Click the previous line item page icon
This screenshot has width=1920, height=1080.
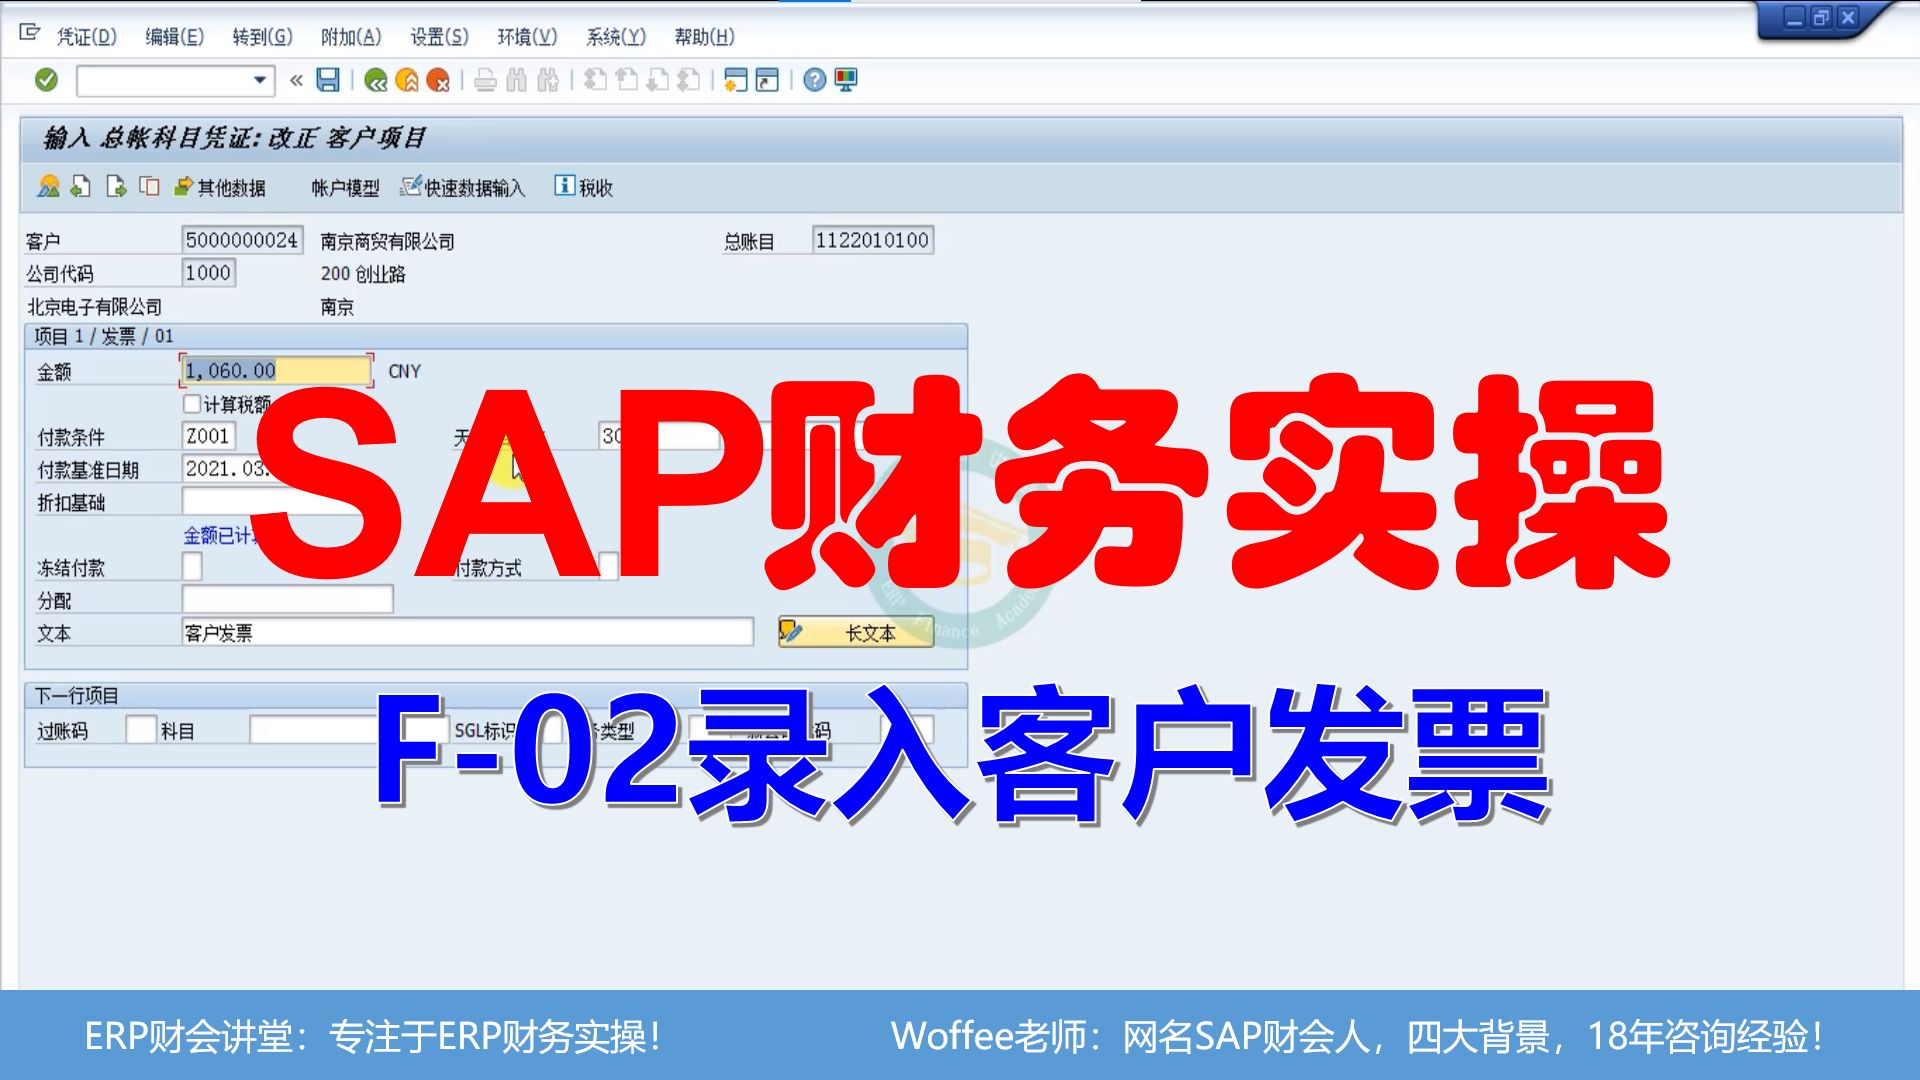tap(81, 187)
